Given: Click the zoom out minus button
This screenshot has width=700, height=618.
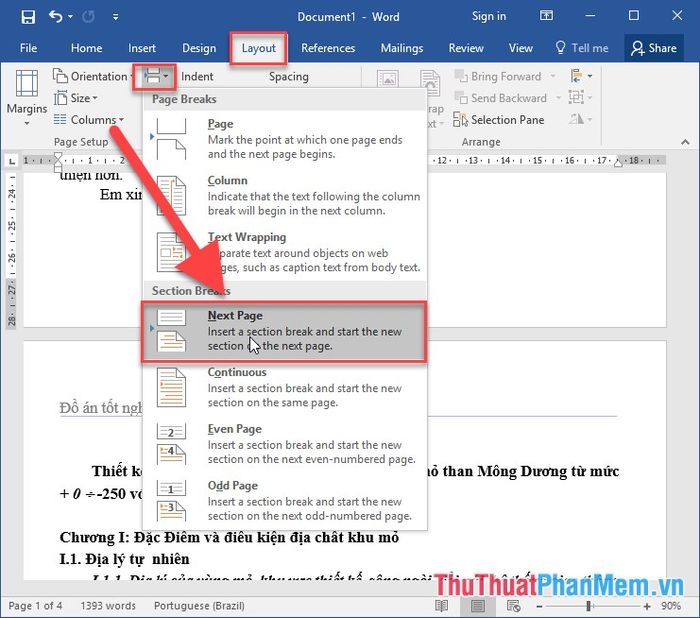Looking at the screenshot, I should tap(539, 606).
